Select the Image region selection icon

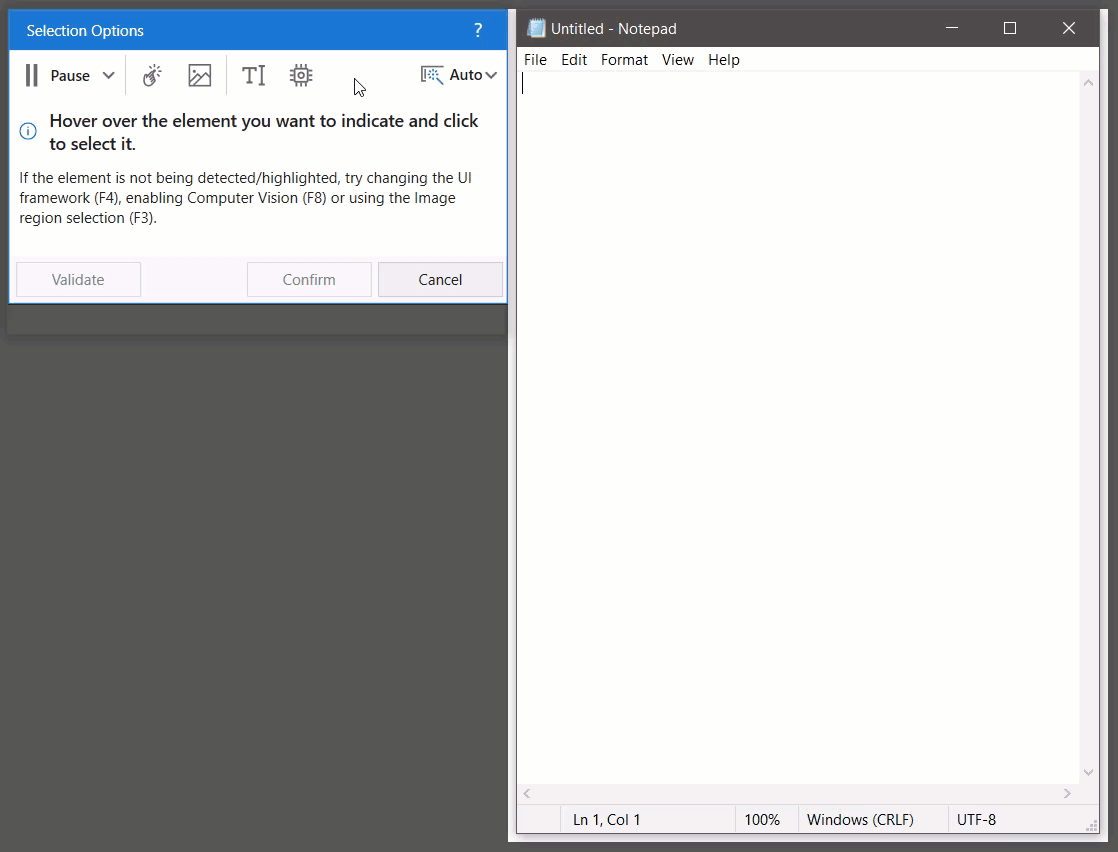[x=200, y=75]
